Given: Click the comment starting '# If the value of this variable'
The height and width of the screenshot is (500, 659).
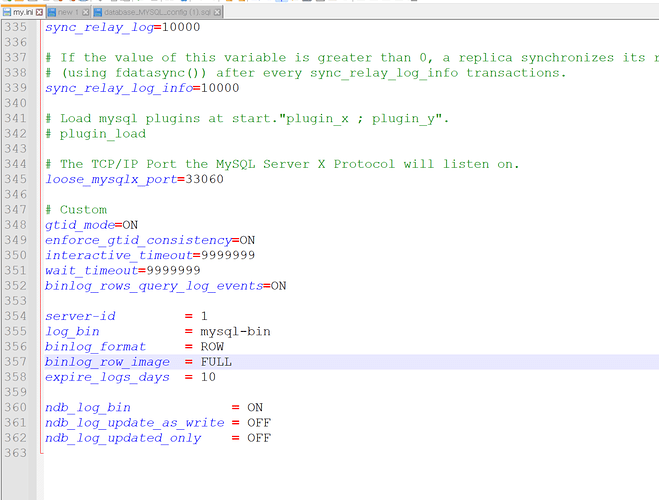Looking at the screenshot, I should coord(351,58).
